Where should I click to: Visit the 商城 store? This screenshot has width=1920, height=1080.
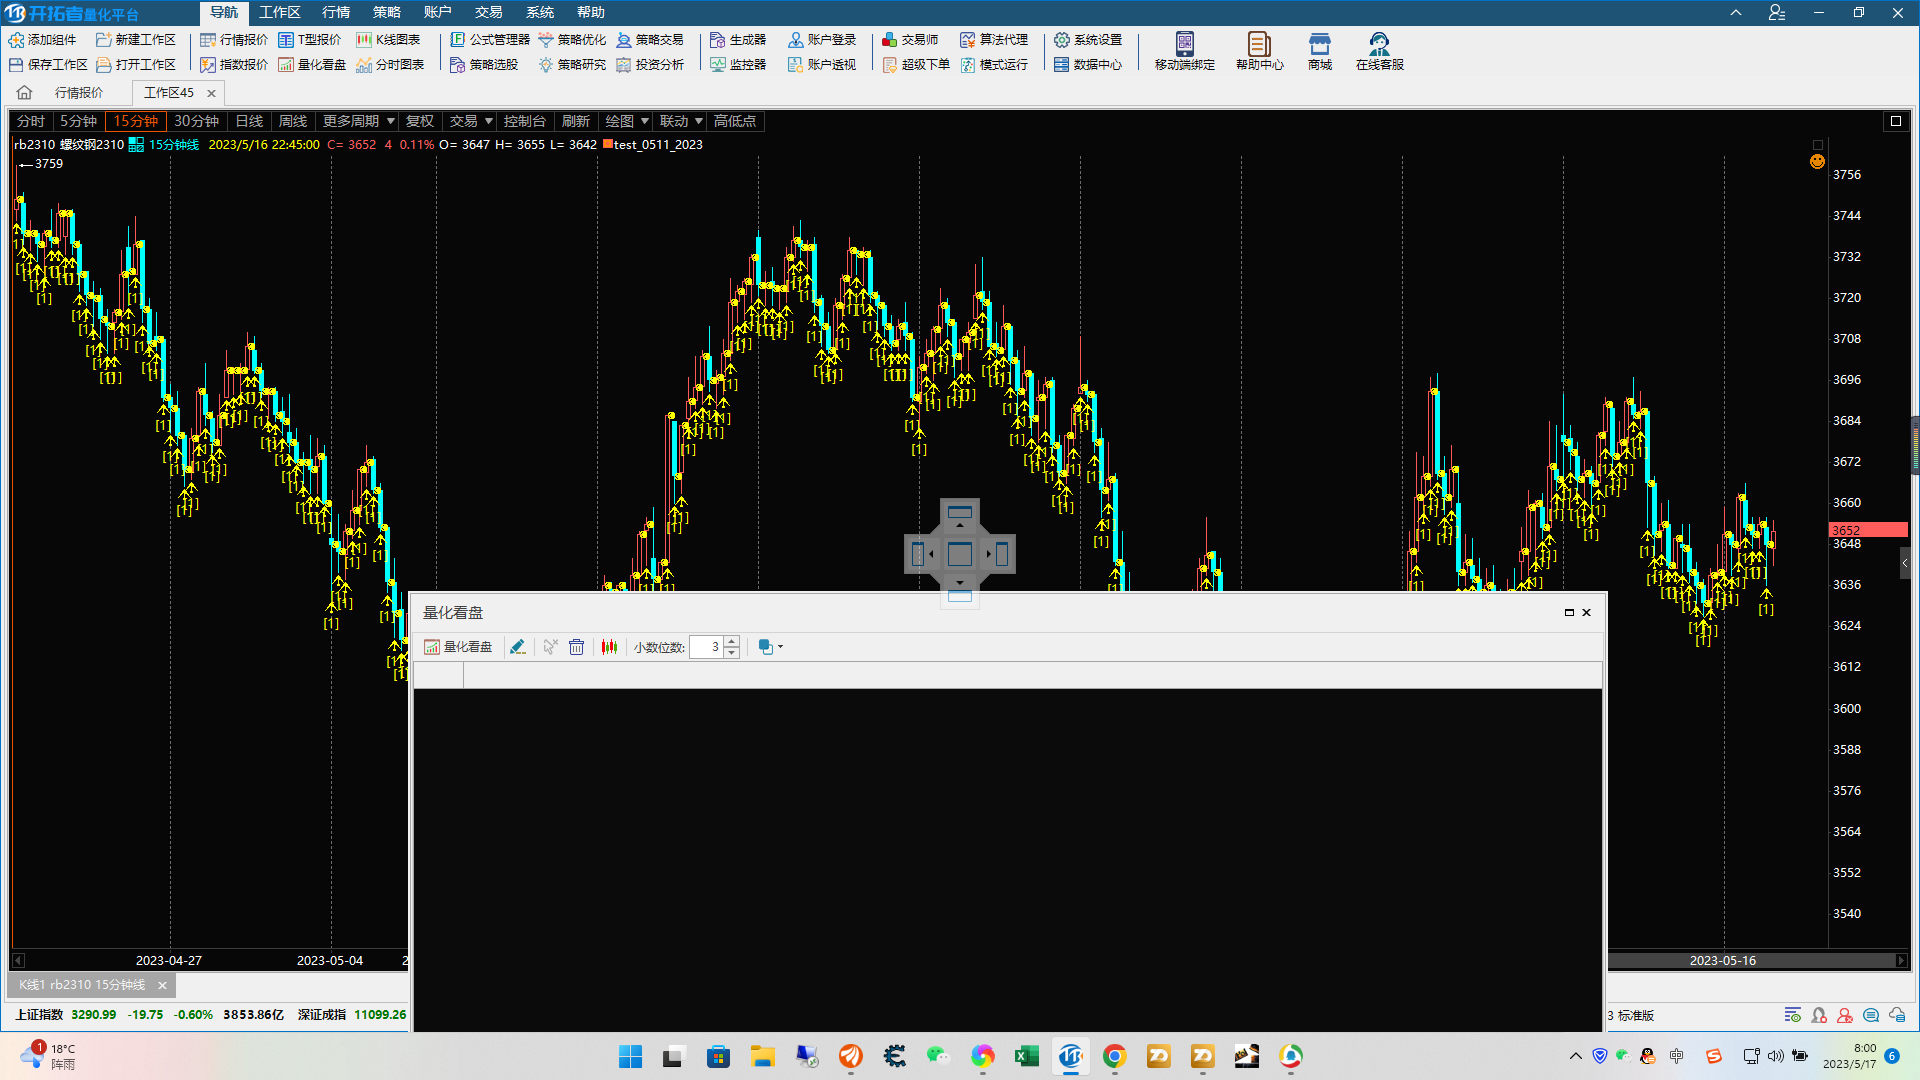click(1320, 51)
